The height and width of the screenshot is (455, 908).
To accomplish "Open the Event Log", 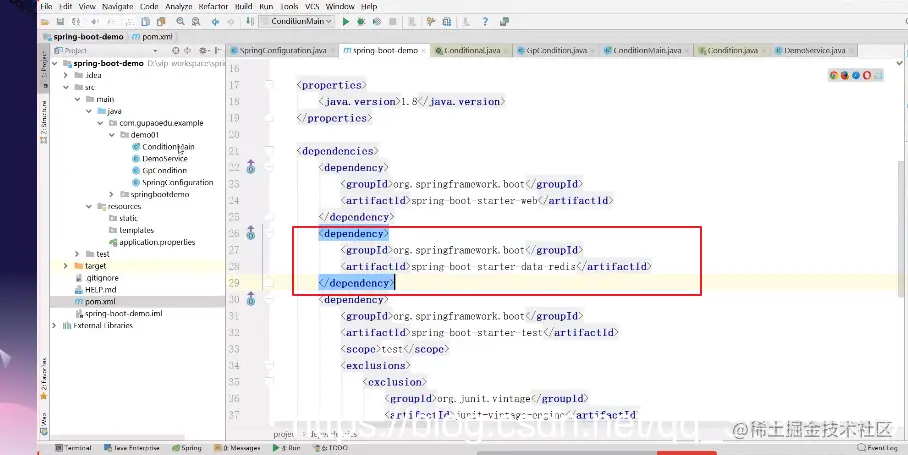I will (x=878, y=448).
